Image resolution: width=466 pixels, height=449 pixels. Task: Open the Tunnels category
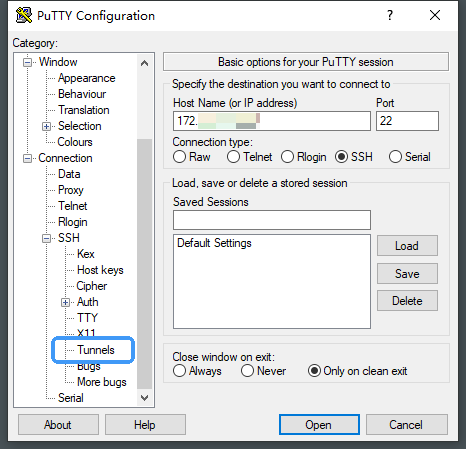pyautogui.click(x=96, y=350)
